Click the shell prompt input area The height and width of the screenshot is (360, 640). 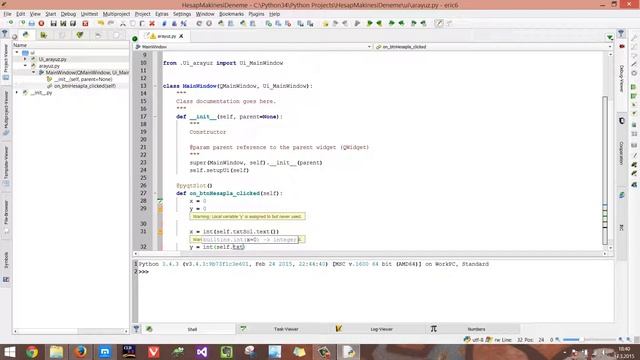tap(376, 272)
